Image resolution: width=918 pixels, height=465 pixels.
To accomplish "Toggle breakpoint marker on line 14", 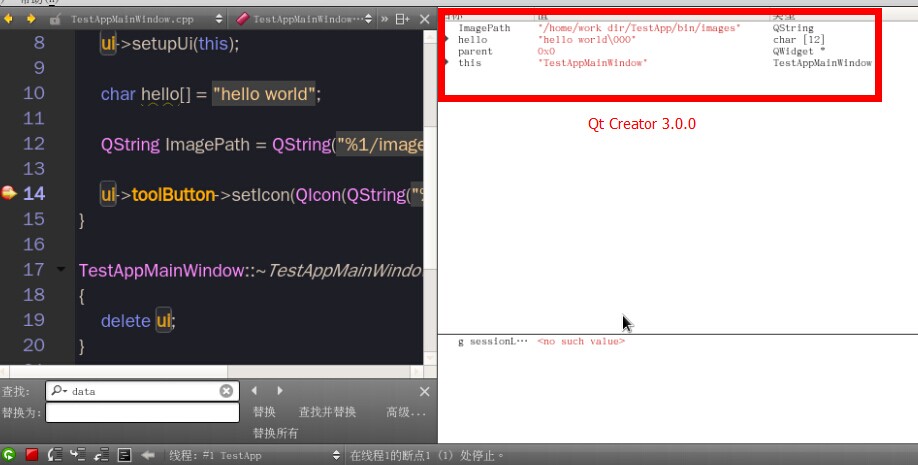I will (x=9, y=193).
